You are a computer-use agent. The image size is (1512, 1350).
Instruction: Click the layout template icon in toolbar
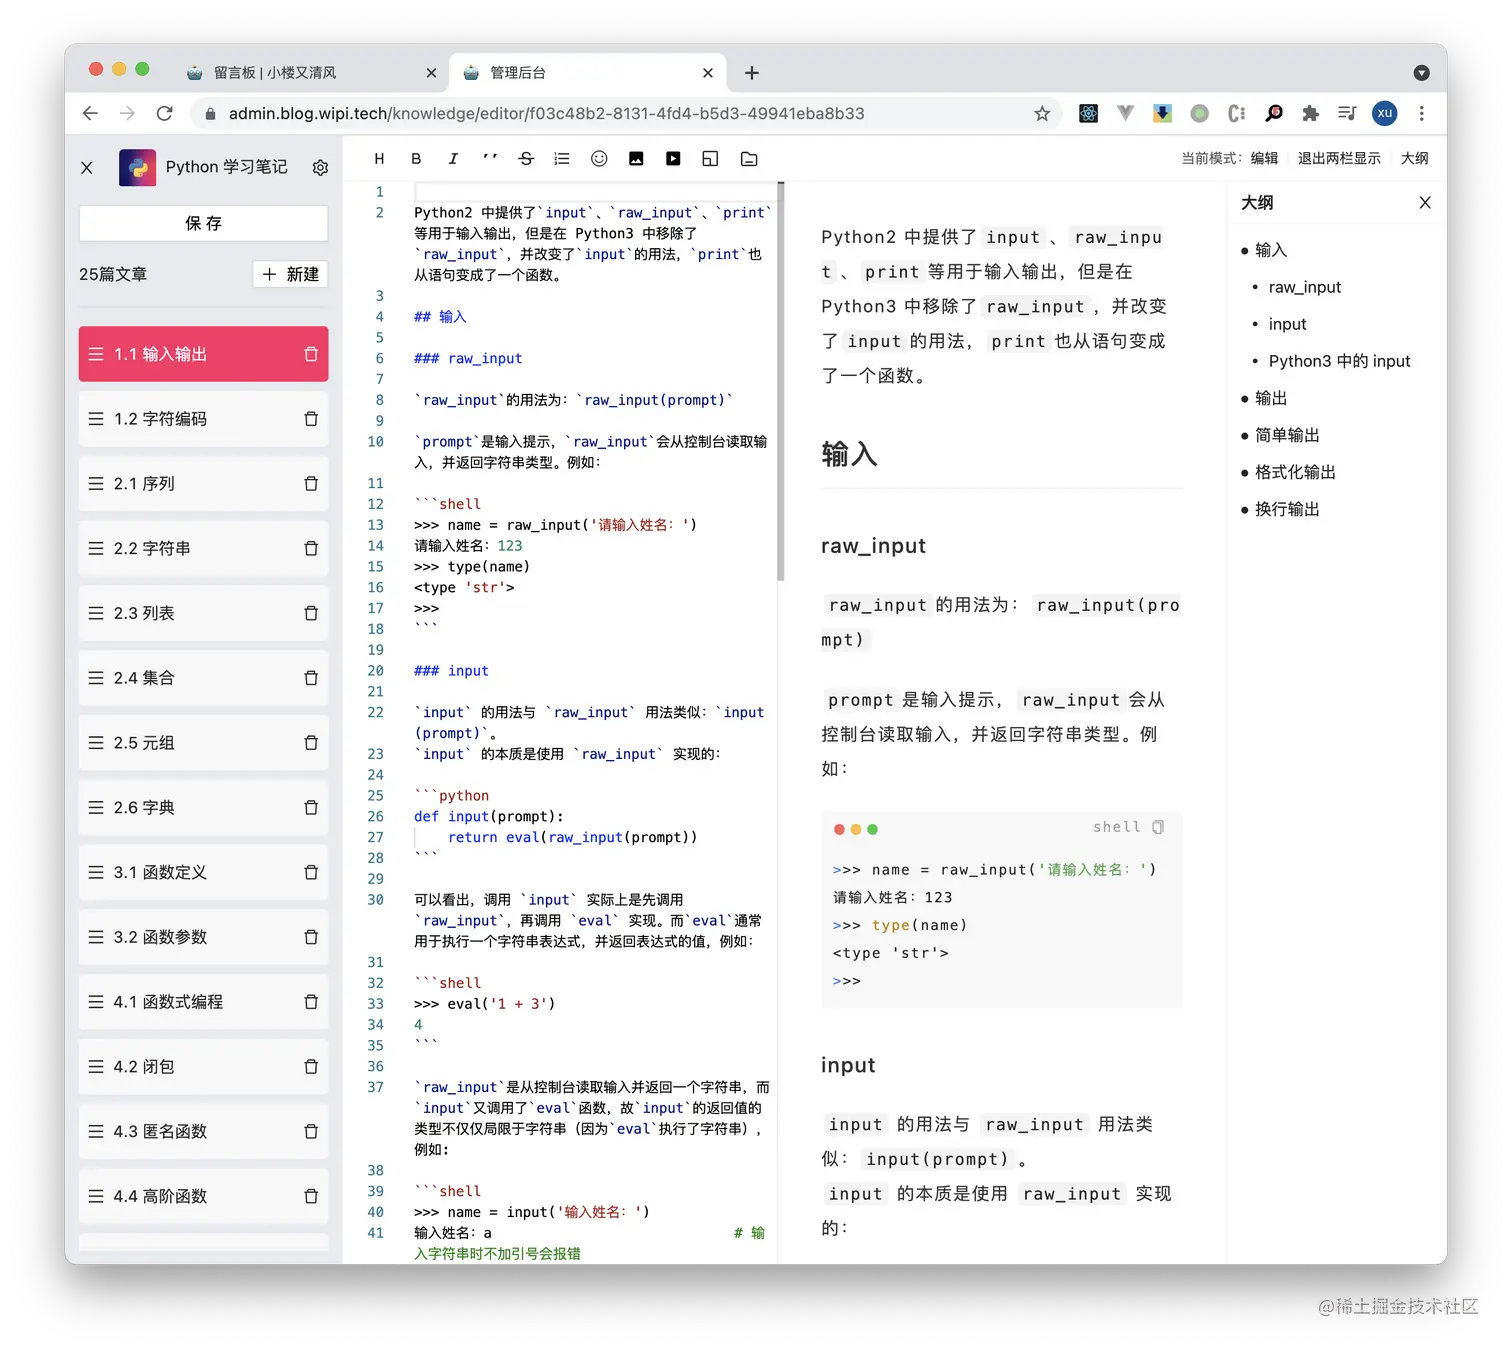click(710, 159)
